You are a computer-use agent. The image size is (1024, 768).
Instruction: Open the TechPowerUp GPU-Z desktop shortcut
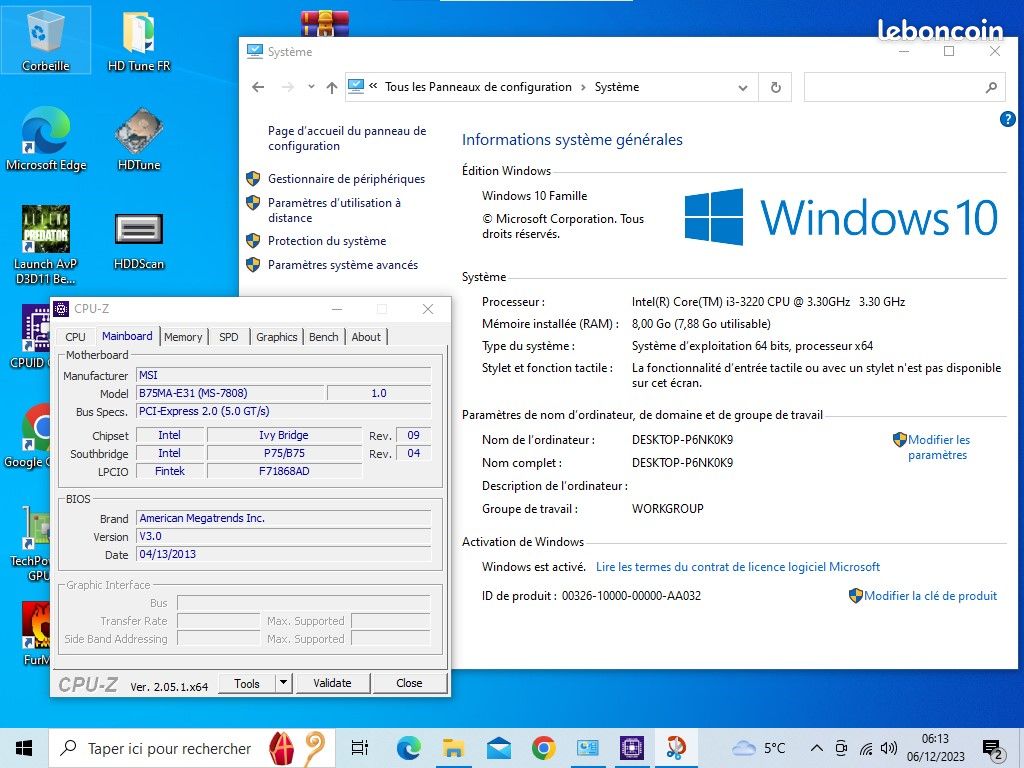click(33, 545)
